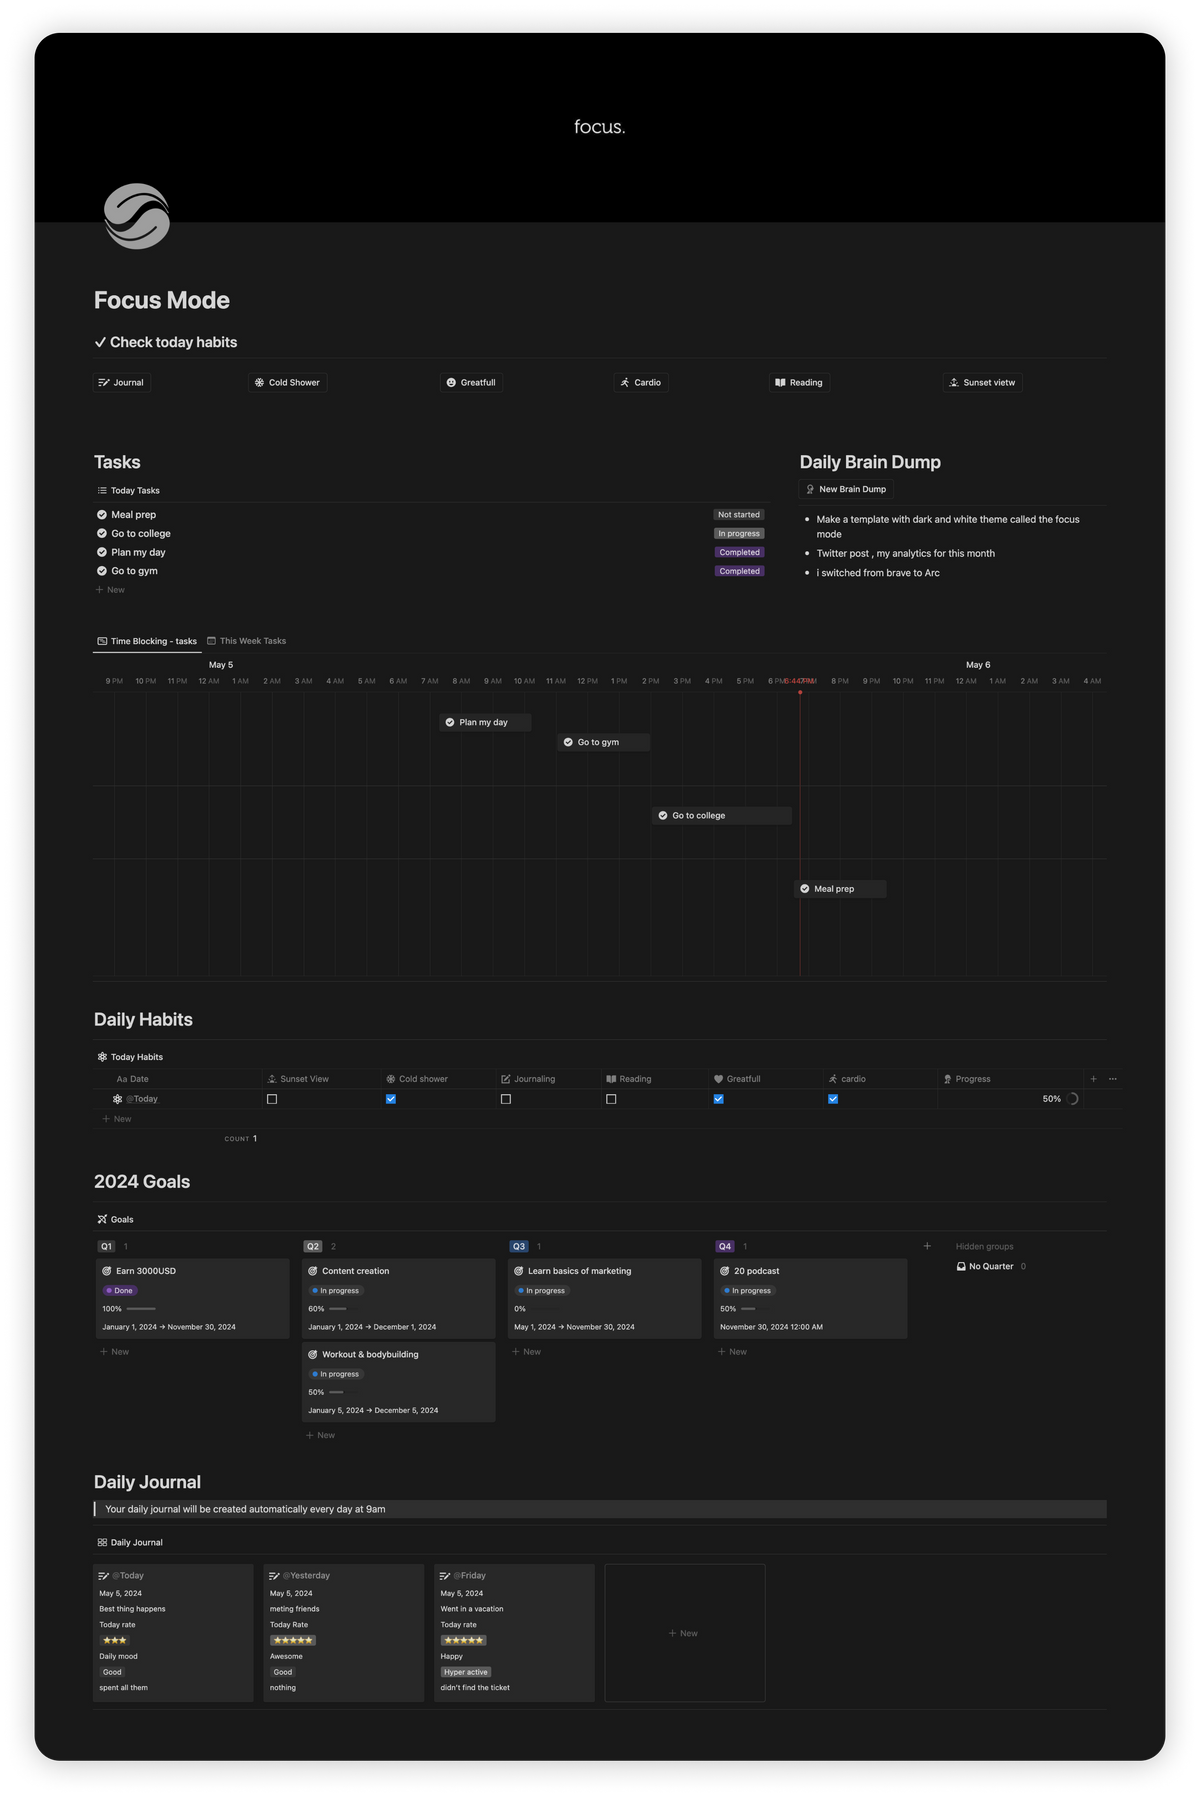This screenshot has width=1200, height=1797.
Task: Add a new group with plus icon beside Q4
Action: pos(927,1246)
